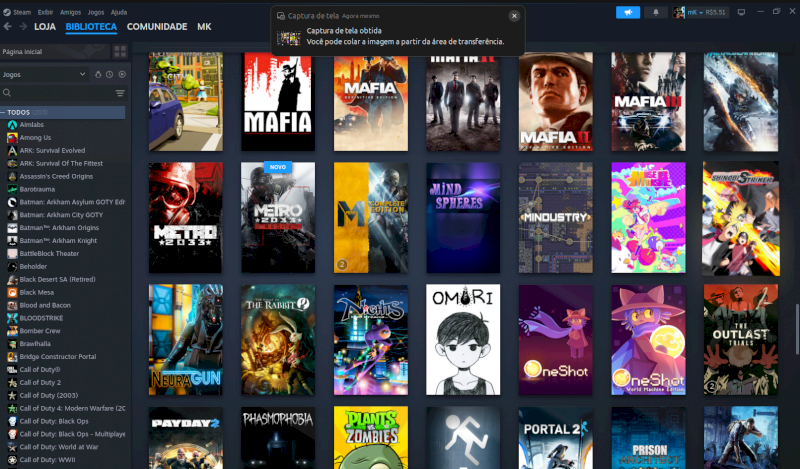
Task: Click the user avatar in top bar
Action: pos(679,12)
